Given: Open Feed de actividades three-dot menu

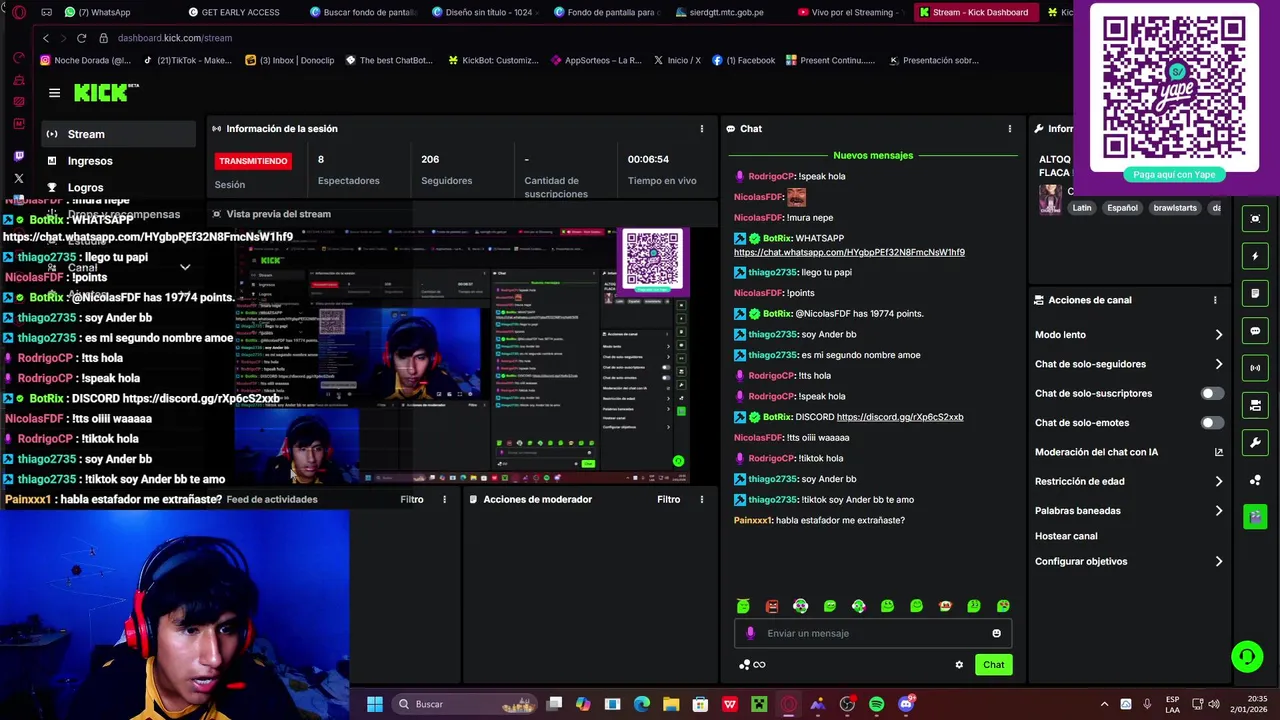Looking at the screenshot, I should tap(444, 499).
